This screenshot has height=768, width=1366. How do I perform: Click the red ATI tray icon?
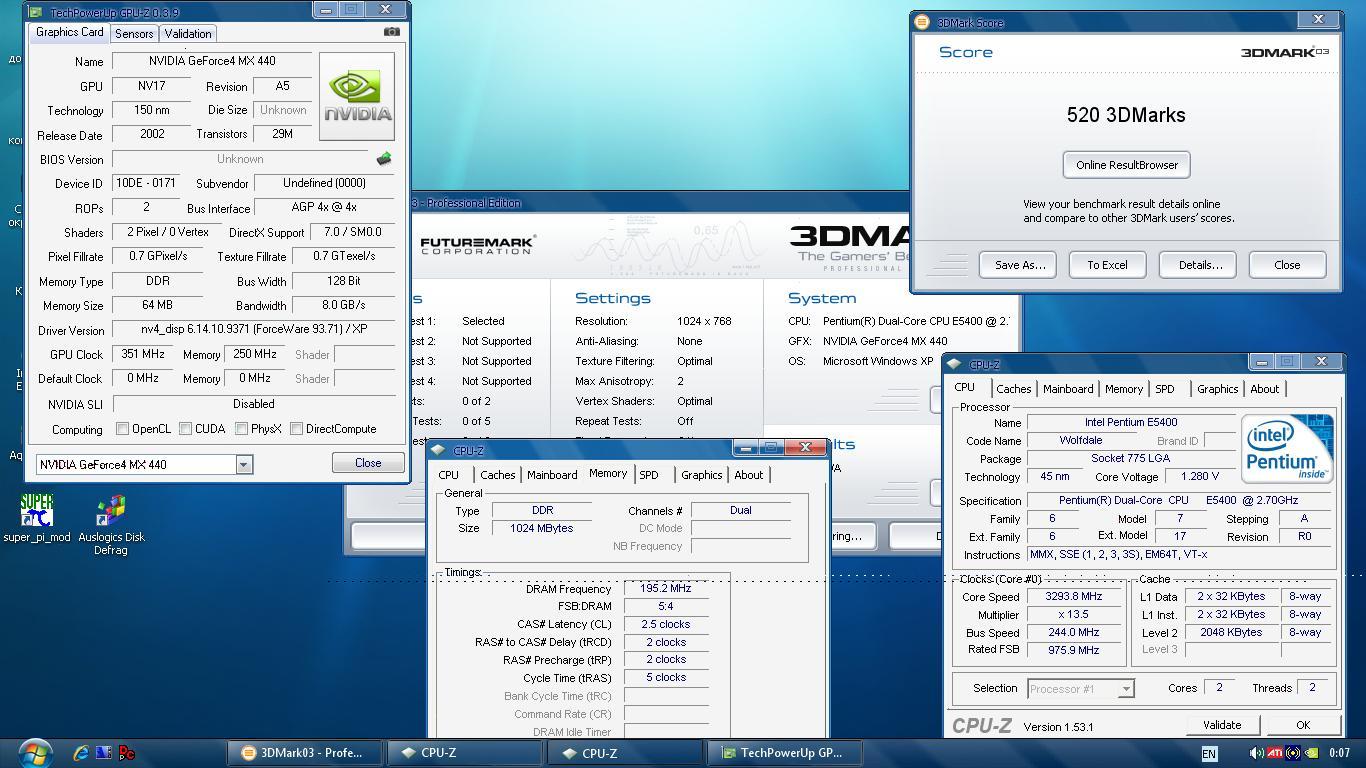pos(1275,753)
